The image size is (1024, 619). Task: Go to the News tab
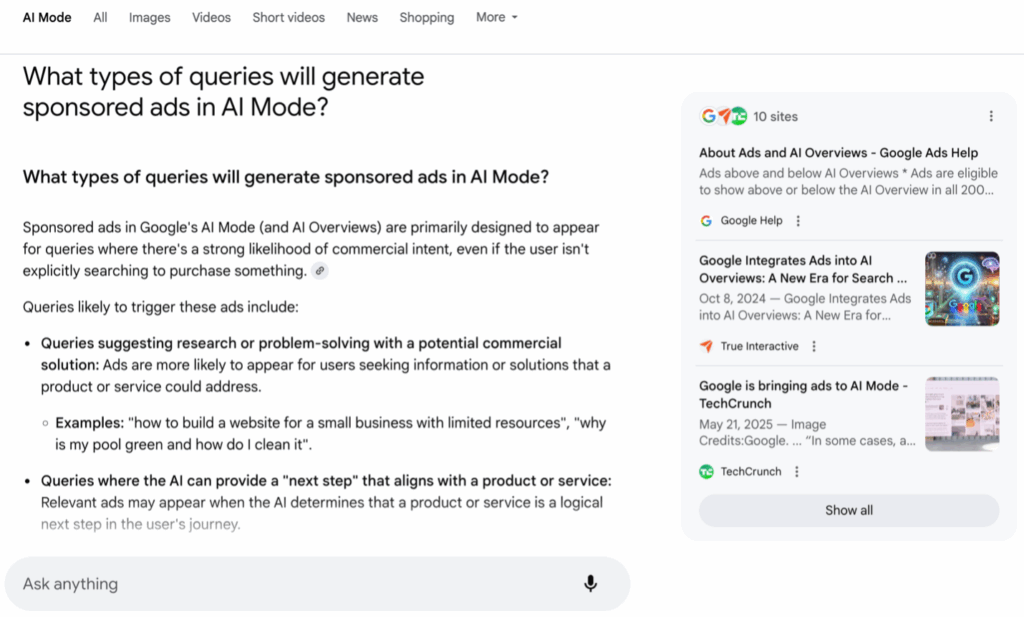[x=362, y=17]
